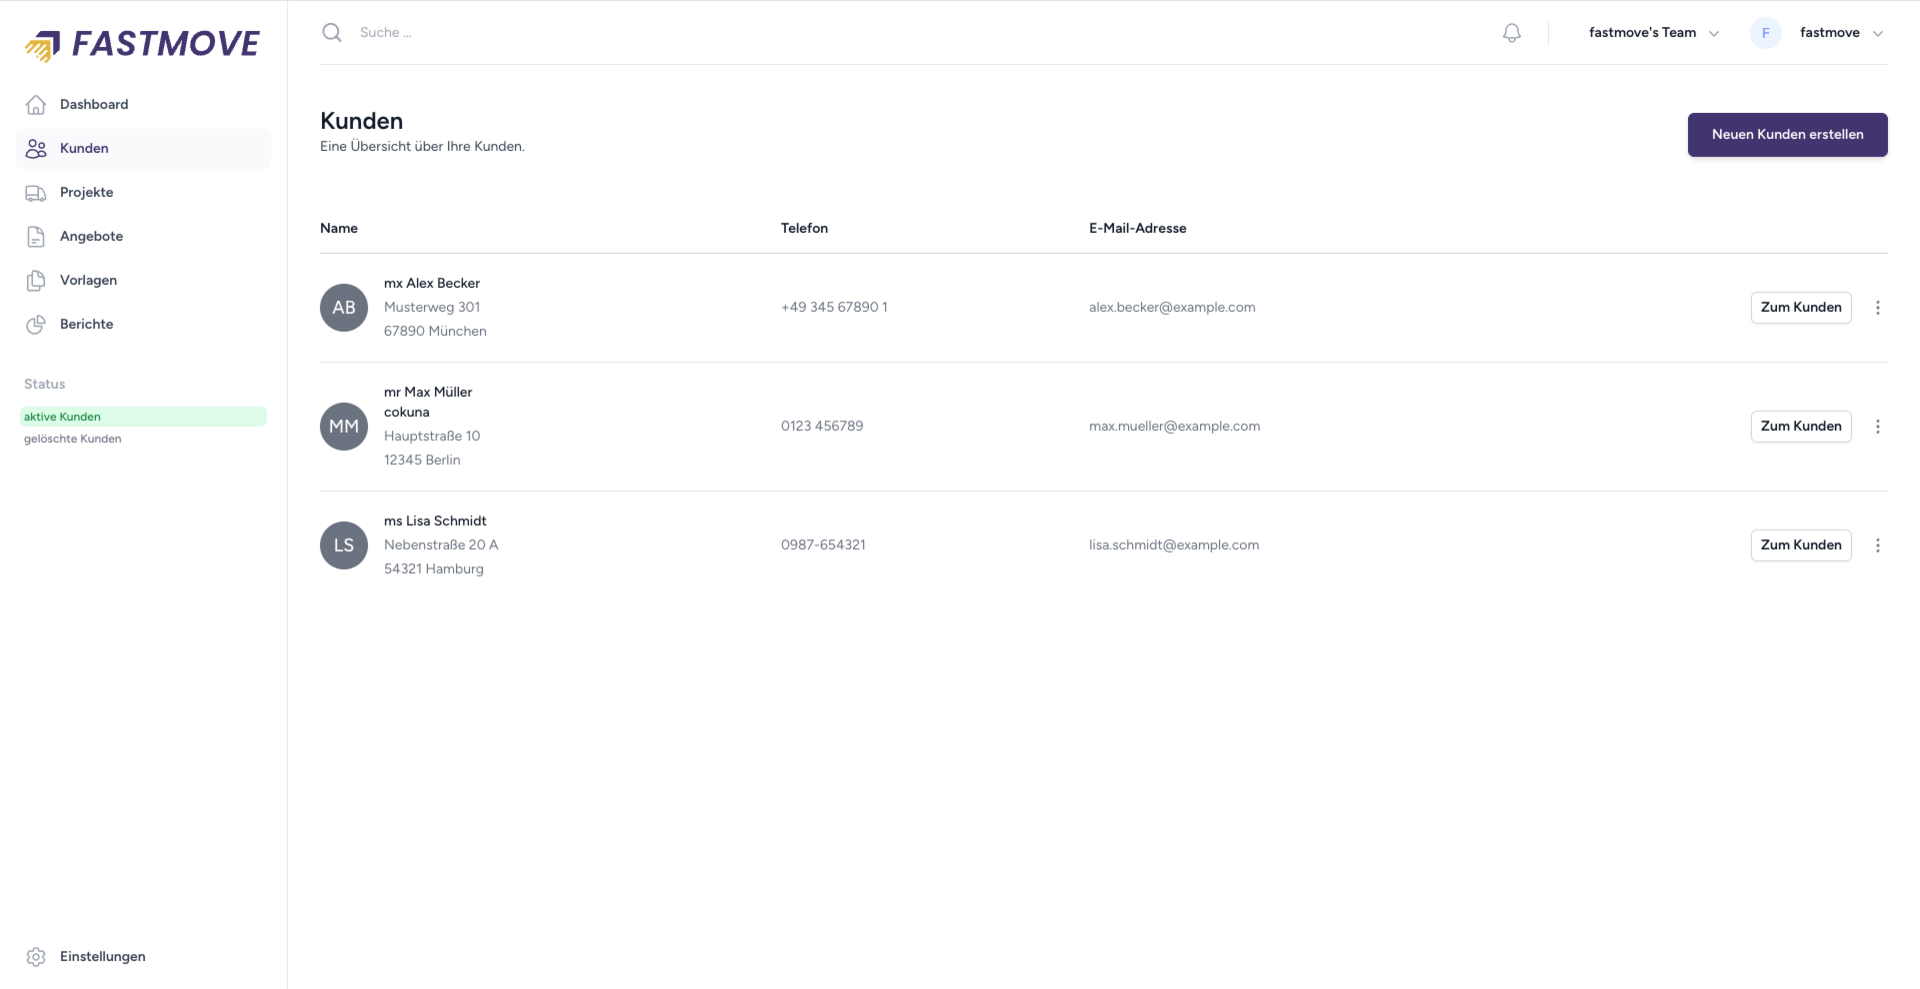Open more options for Alex Becker

tap(1877, 308)
